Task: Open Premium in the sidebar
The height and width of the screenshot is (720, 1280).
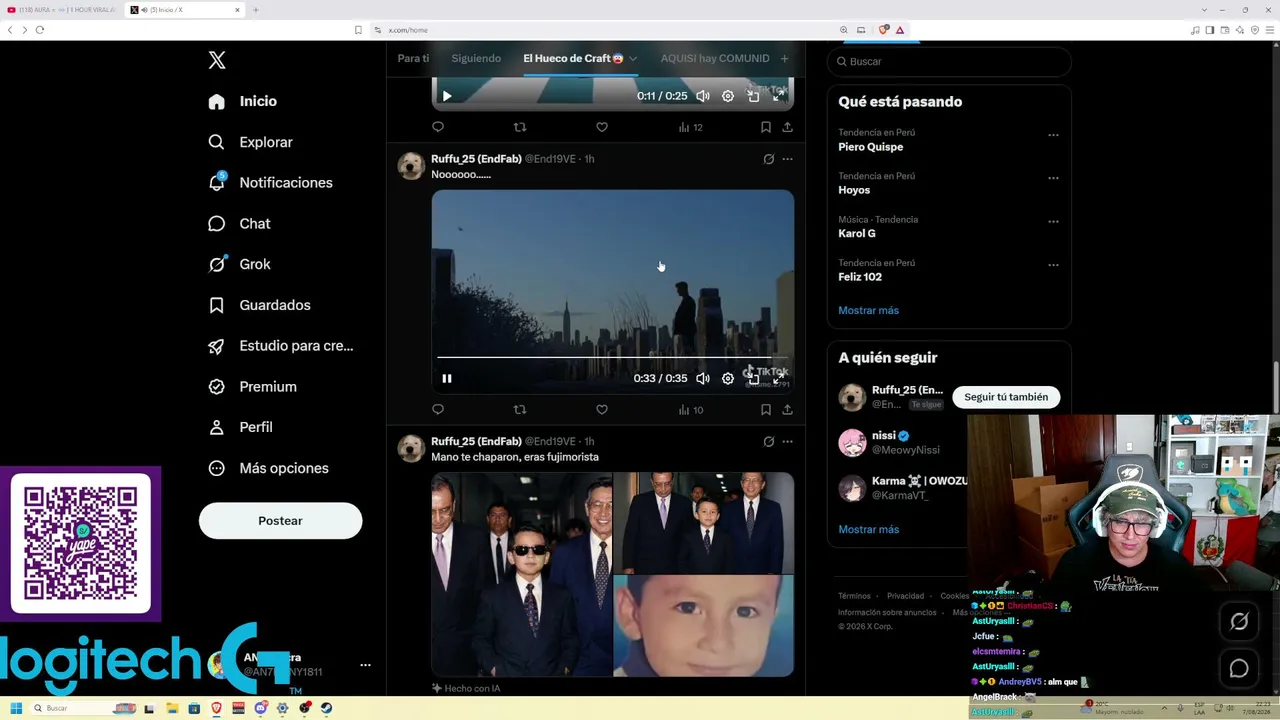Action: pos(253,387)
